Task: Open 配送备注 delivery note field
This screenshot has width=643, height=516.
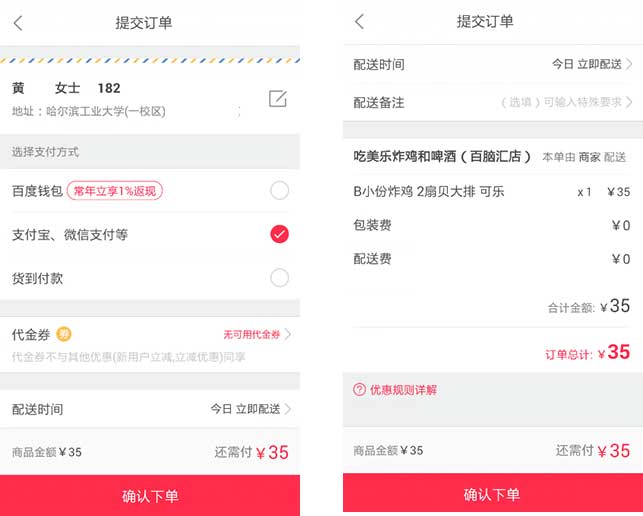Action: pos(493,102)
